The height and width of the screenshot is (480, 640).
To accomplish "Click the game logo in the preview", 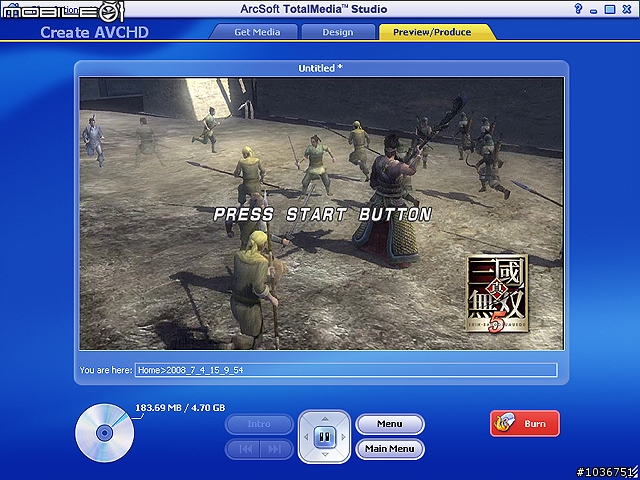I will coord(497,293).
